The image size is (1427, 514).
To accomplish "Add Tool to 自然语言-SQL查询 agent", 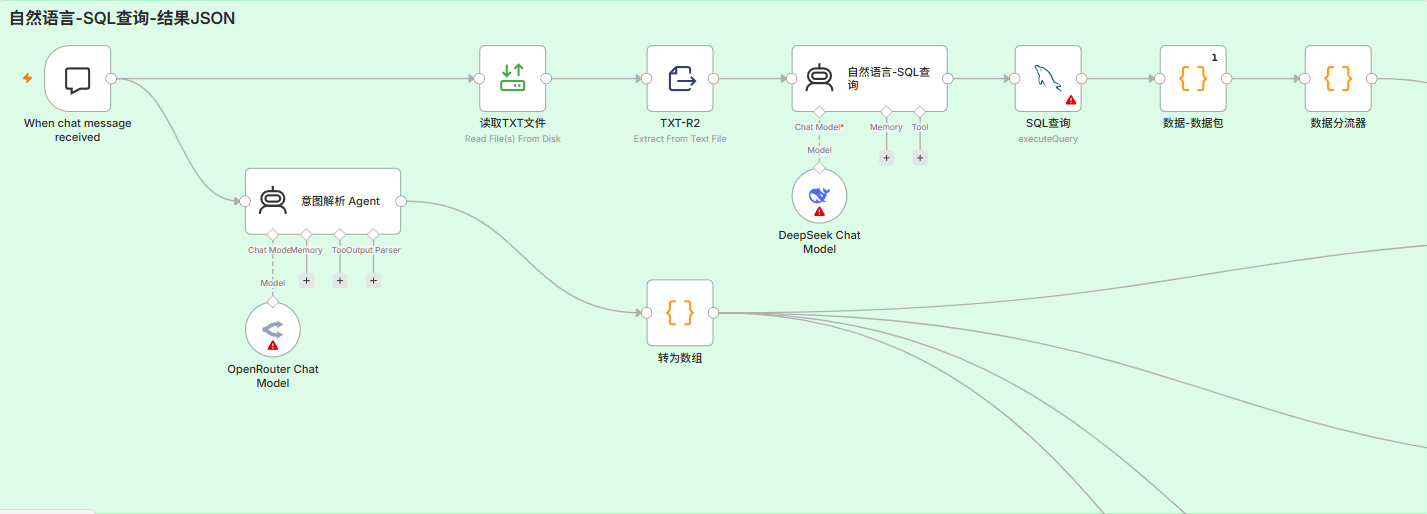I will 920,157.
